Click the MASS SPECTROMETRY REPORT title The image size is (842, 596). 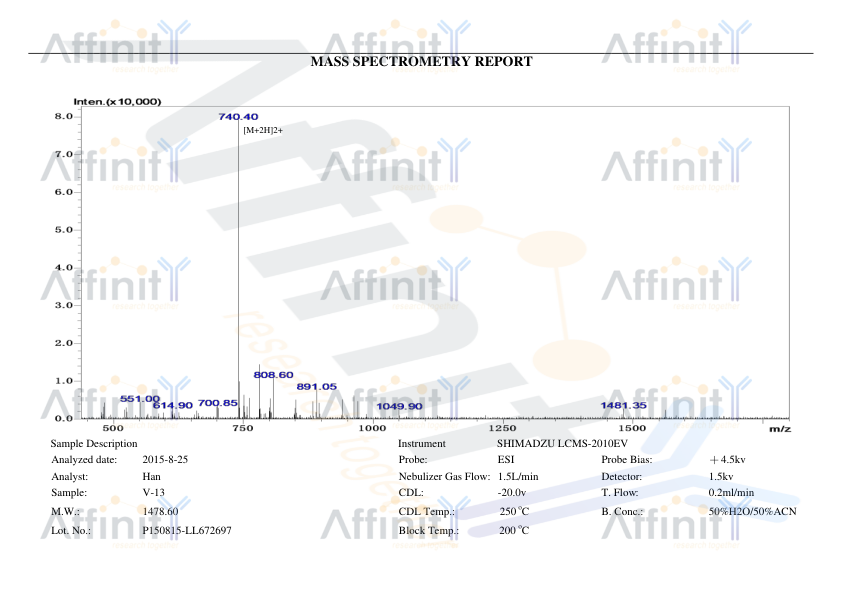pos(422,61)
